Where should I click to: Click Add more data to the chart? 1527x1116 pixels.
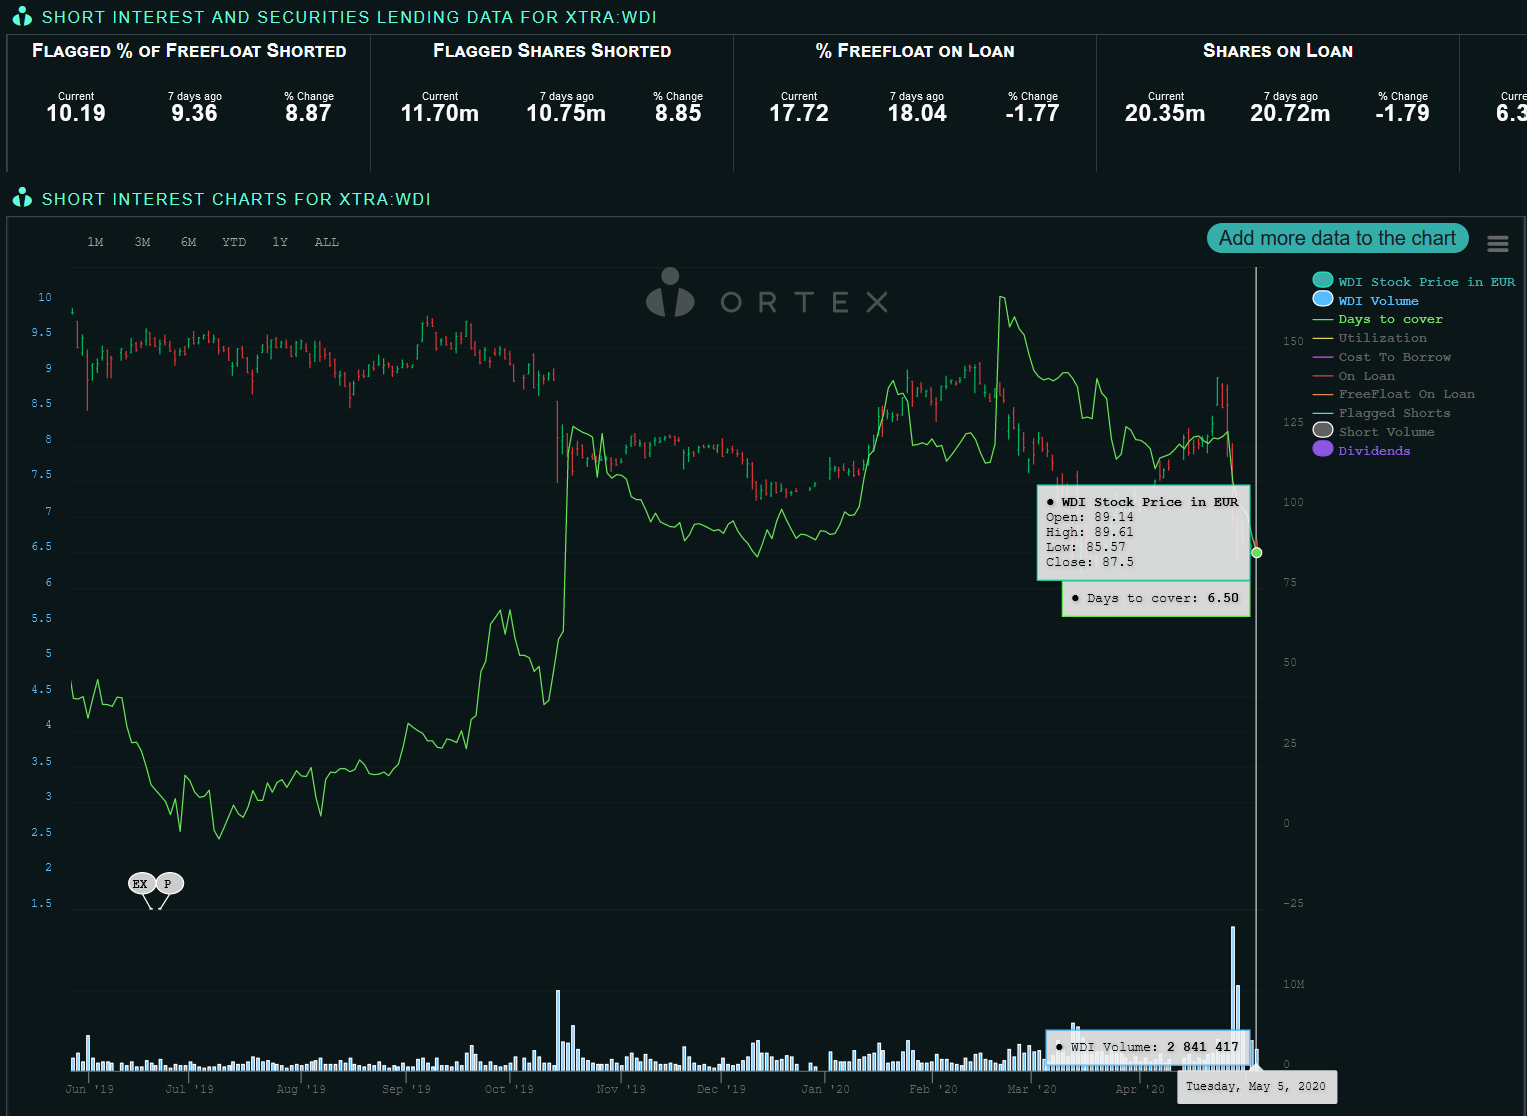click(x=1337, y=238)
